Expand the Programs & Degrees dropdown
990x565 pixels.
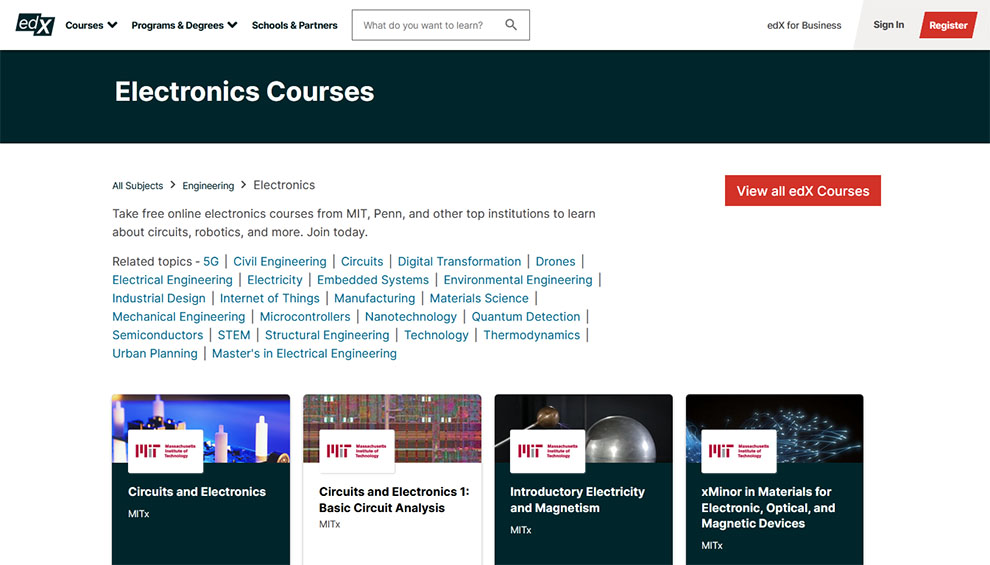(x=184, y=25)
